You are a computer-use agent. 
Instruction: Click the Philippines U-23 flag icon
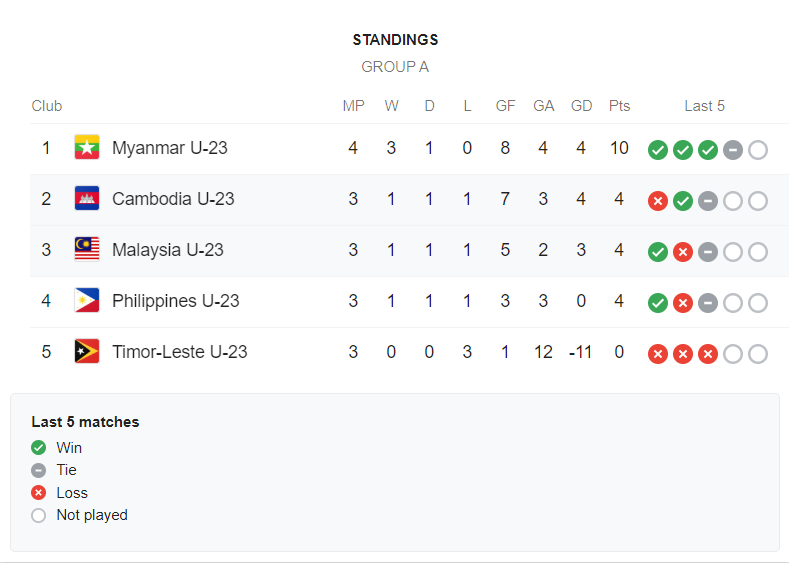click(x=87, y=300)
